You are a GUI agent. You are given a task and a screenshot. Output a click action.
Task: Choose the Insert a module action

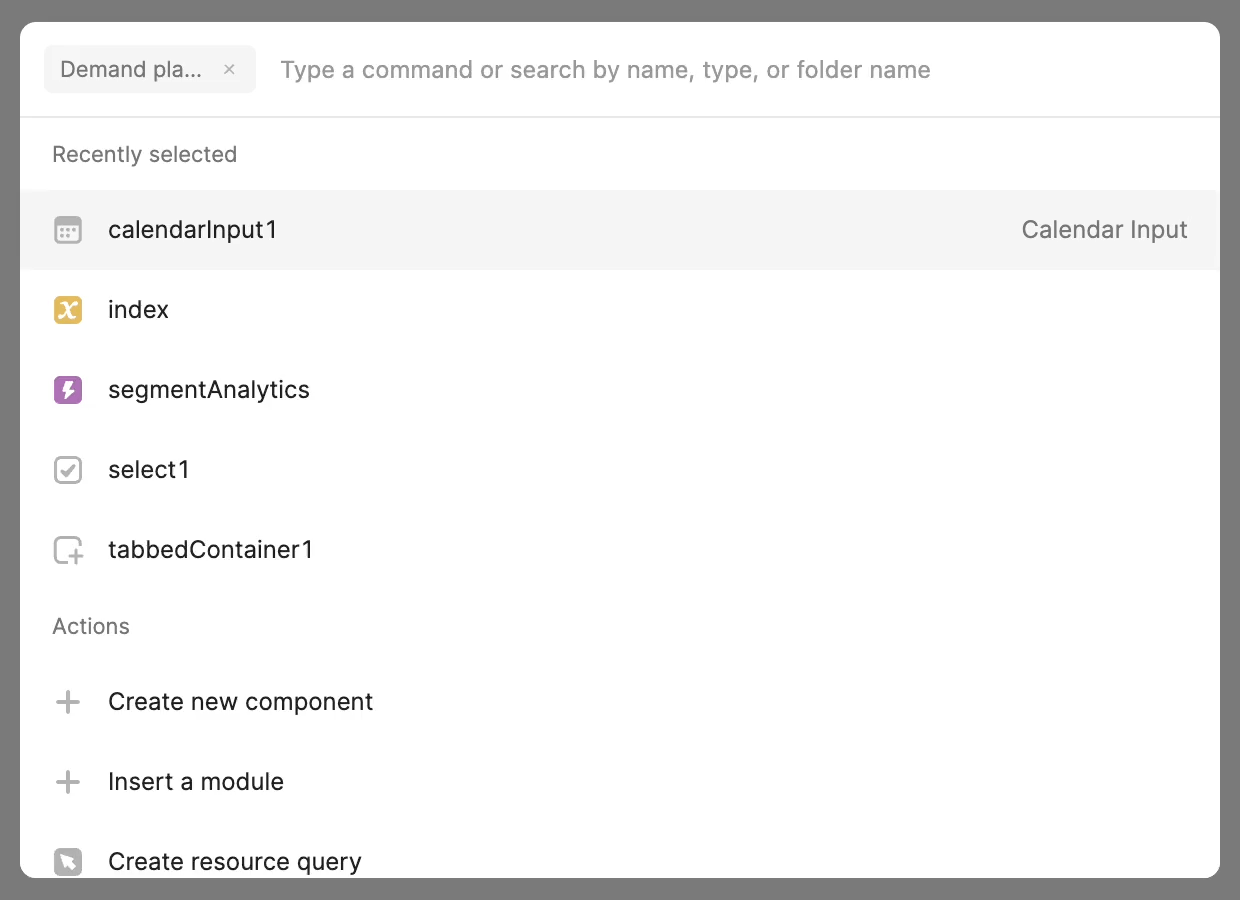coord(196,782)
